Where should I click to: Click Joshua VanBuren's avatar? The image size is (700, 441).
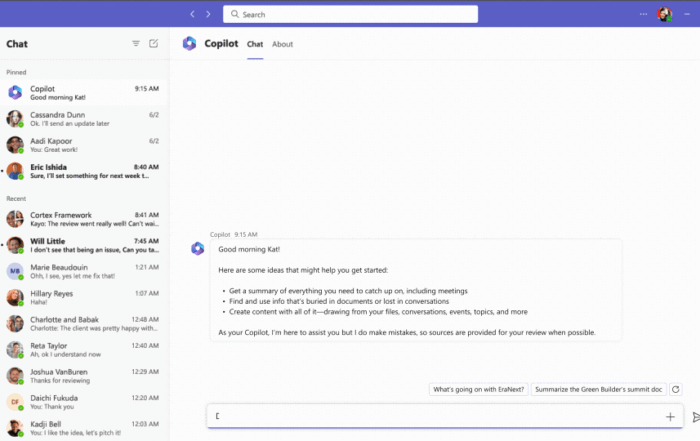coord(15,376)
